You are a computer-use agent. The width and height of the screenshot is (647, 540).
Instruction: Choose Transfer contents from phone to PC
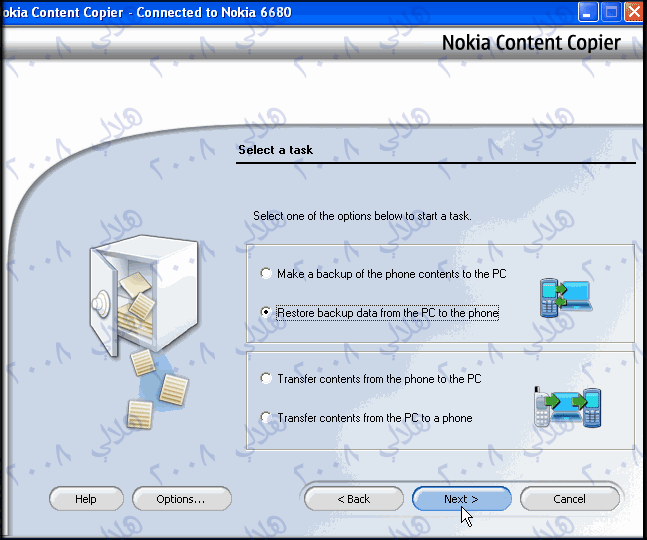click(266, 379)
